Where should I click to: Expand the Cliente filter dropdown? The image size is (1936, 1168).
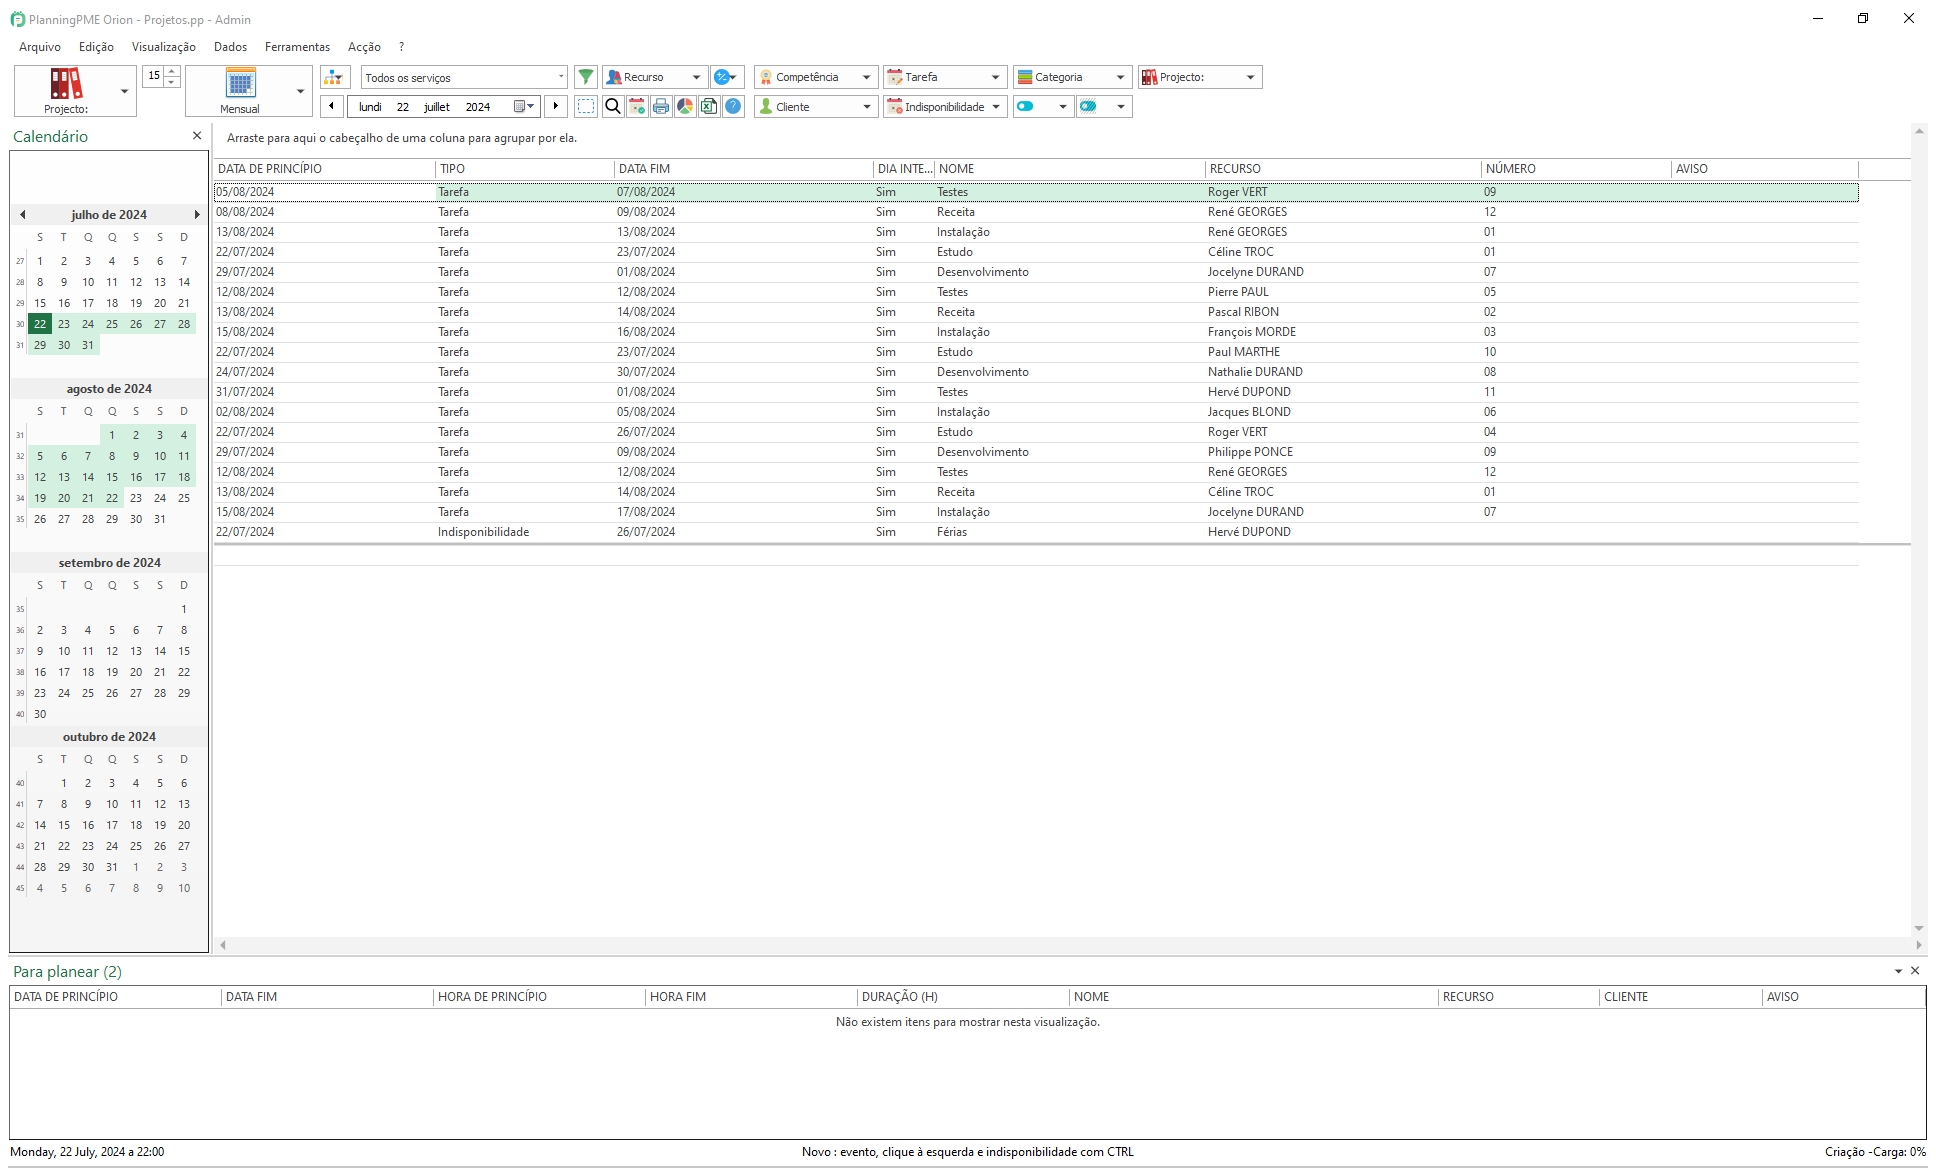click(866, 106)
